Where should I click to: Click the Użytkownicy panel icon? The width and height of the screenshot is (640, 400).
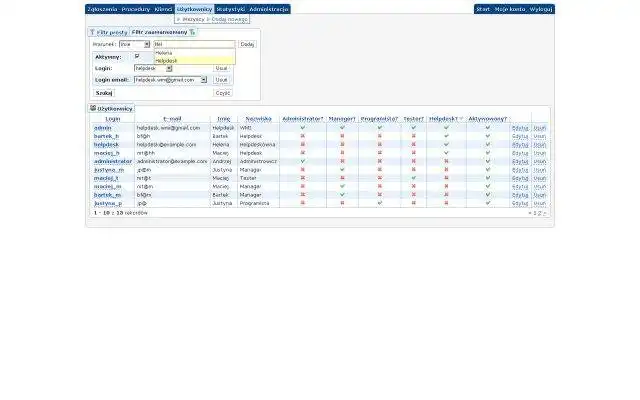click(x=93, y=108)
